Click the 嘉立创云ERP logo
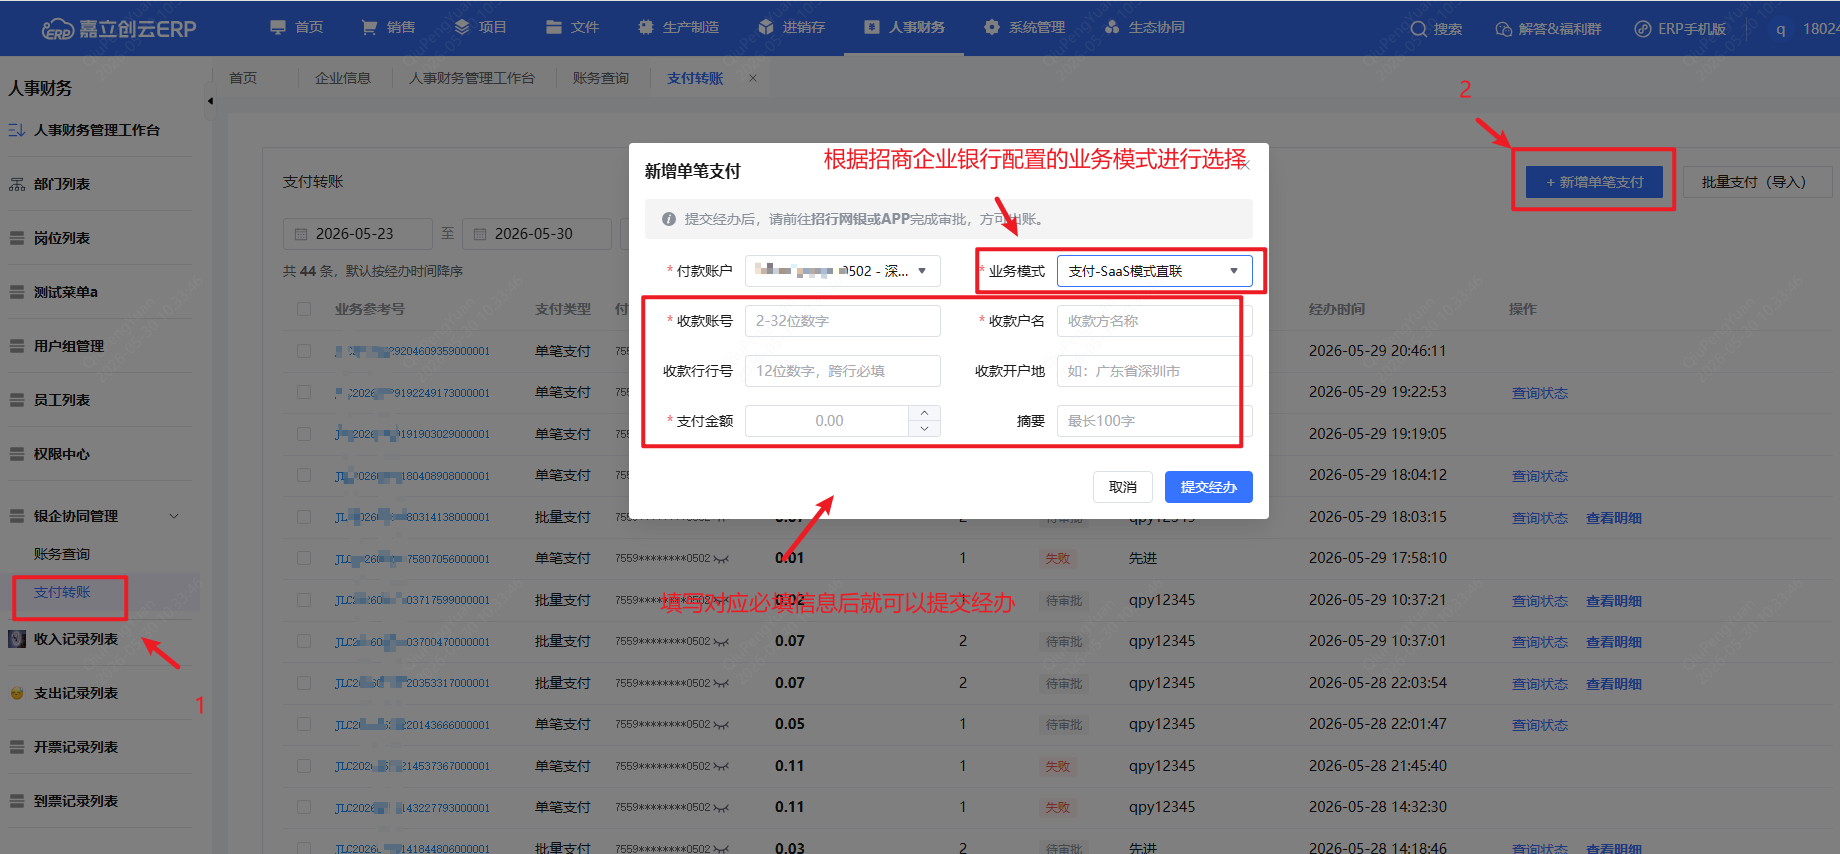The width and height of the screenshot is (1840, 854). [119, 28]
